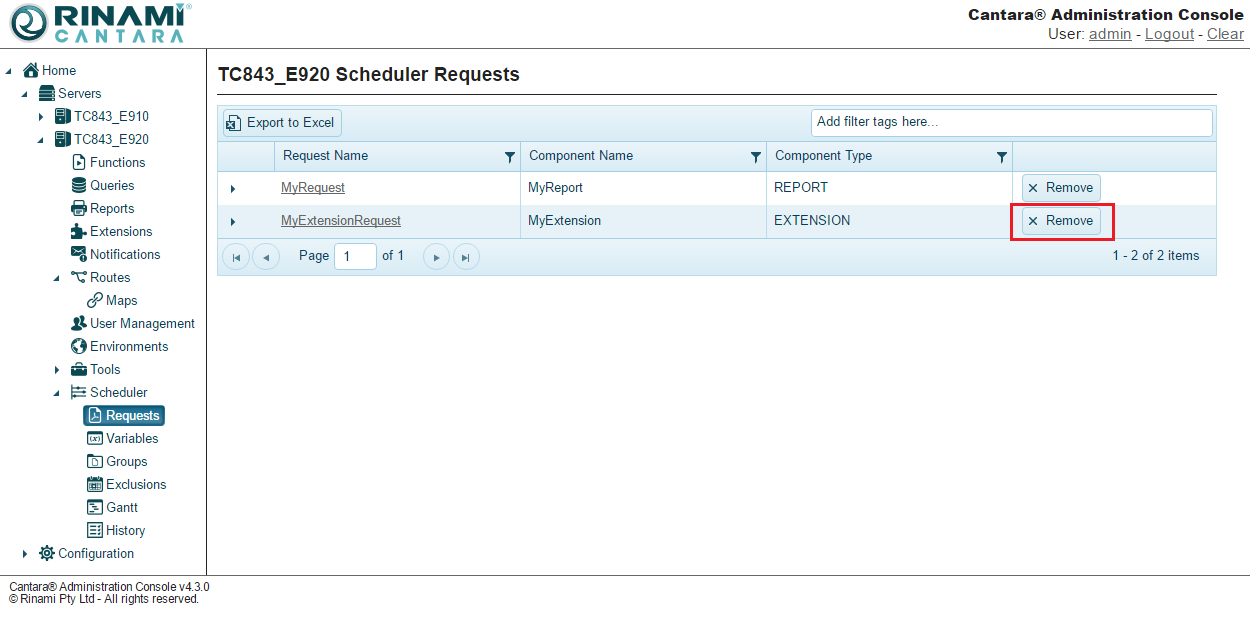The height and width of the screenshot is (619, 1250).
Task: Click the Add filter tags input field
Action: (x=1010, y=122)
